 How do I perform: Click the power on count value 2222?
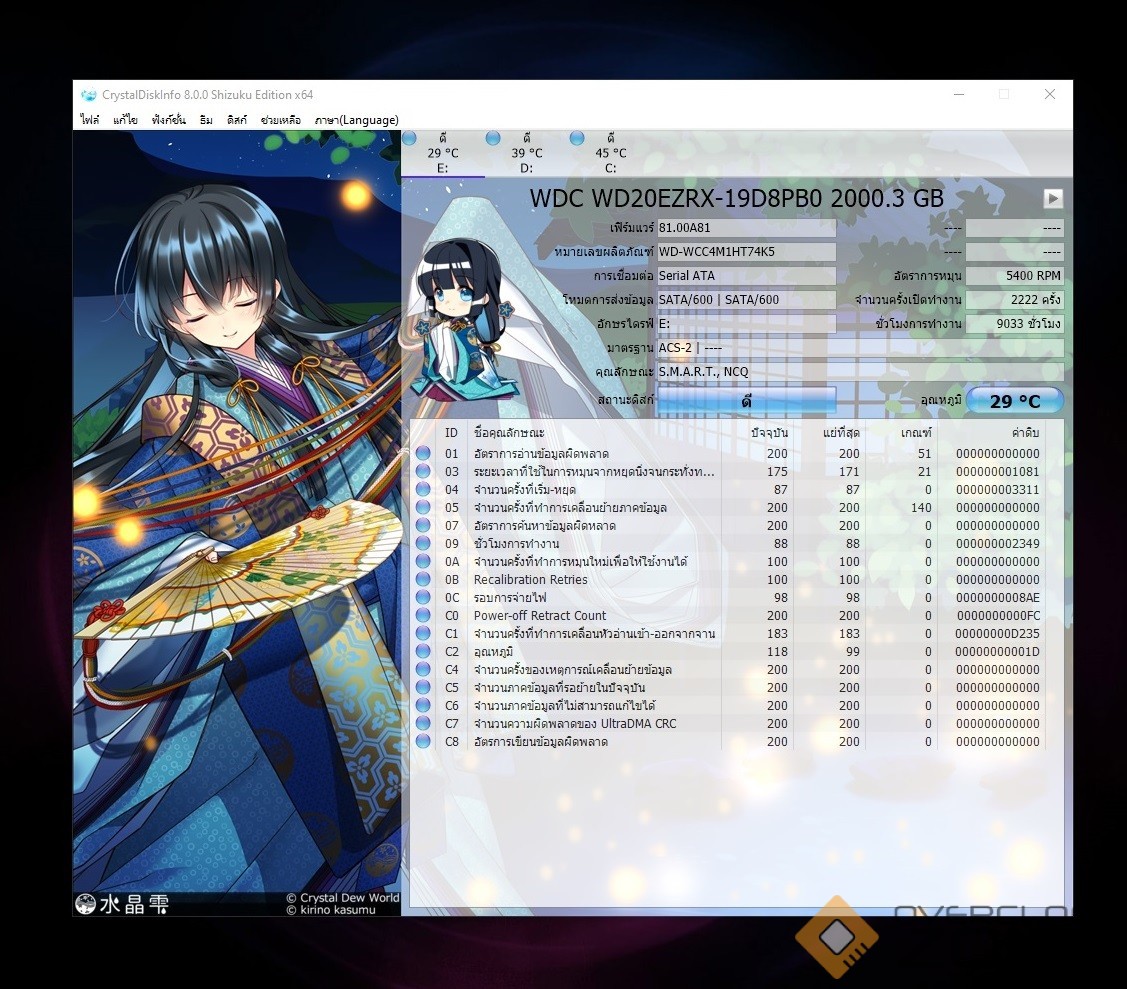click(1014, 300)
